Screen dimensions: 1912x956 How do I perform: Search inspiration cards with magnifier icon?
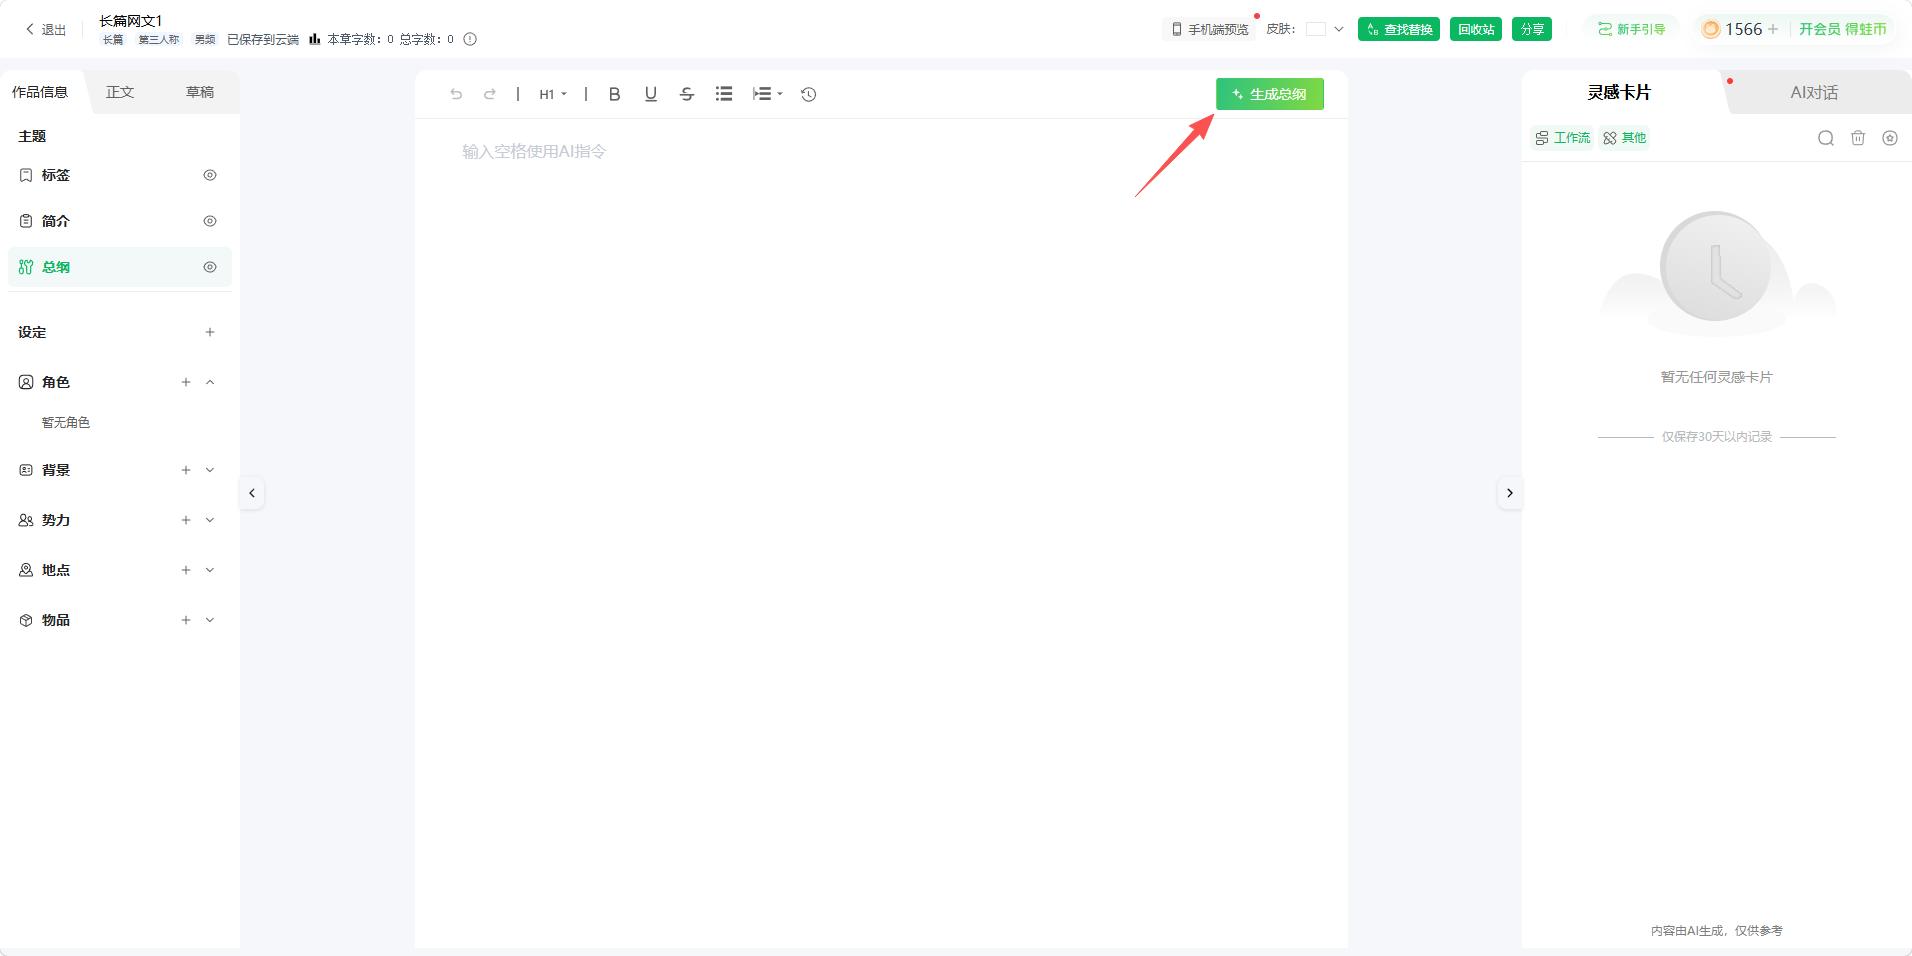pyautogui.click(x=1826, y=138)
